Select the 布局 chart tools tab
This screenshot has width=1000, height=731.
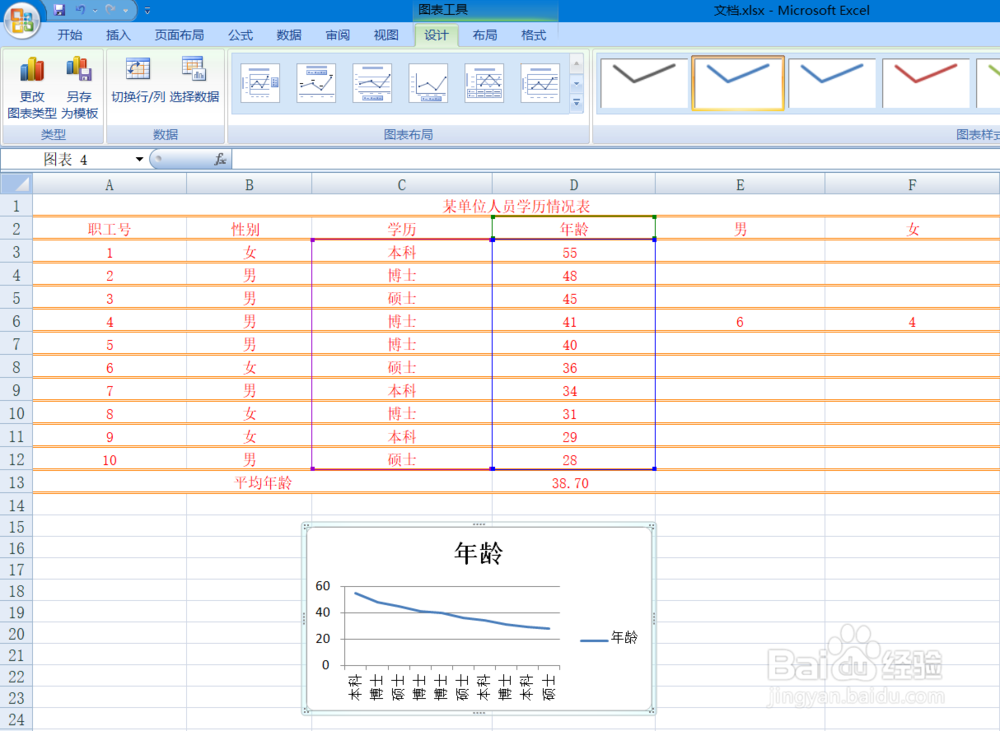[485, 35]
